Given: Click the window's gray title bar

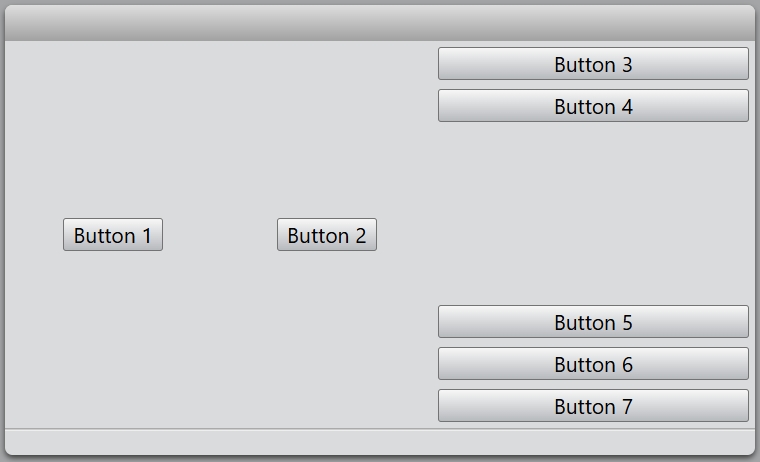Looking at the screenshot, I should tap(380, 23).
